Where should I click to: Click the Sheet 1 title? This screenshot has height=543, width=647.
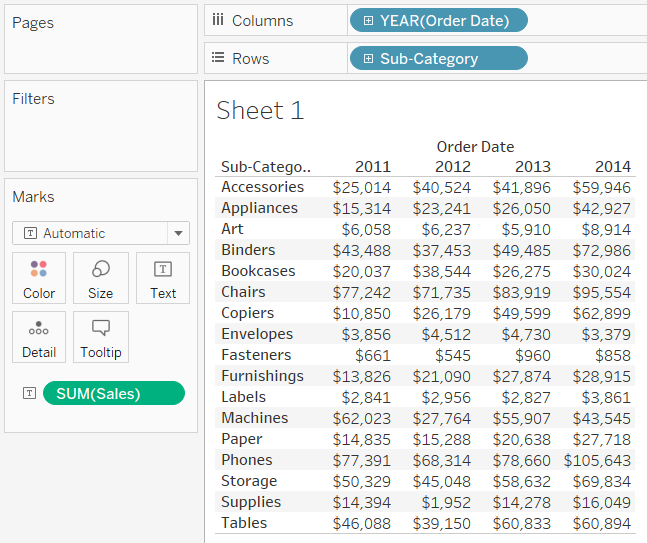point(260,110)
